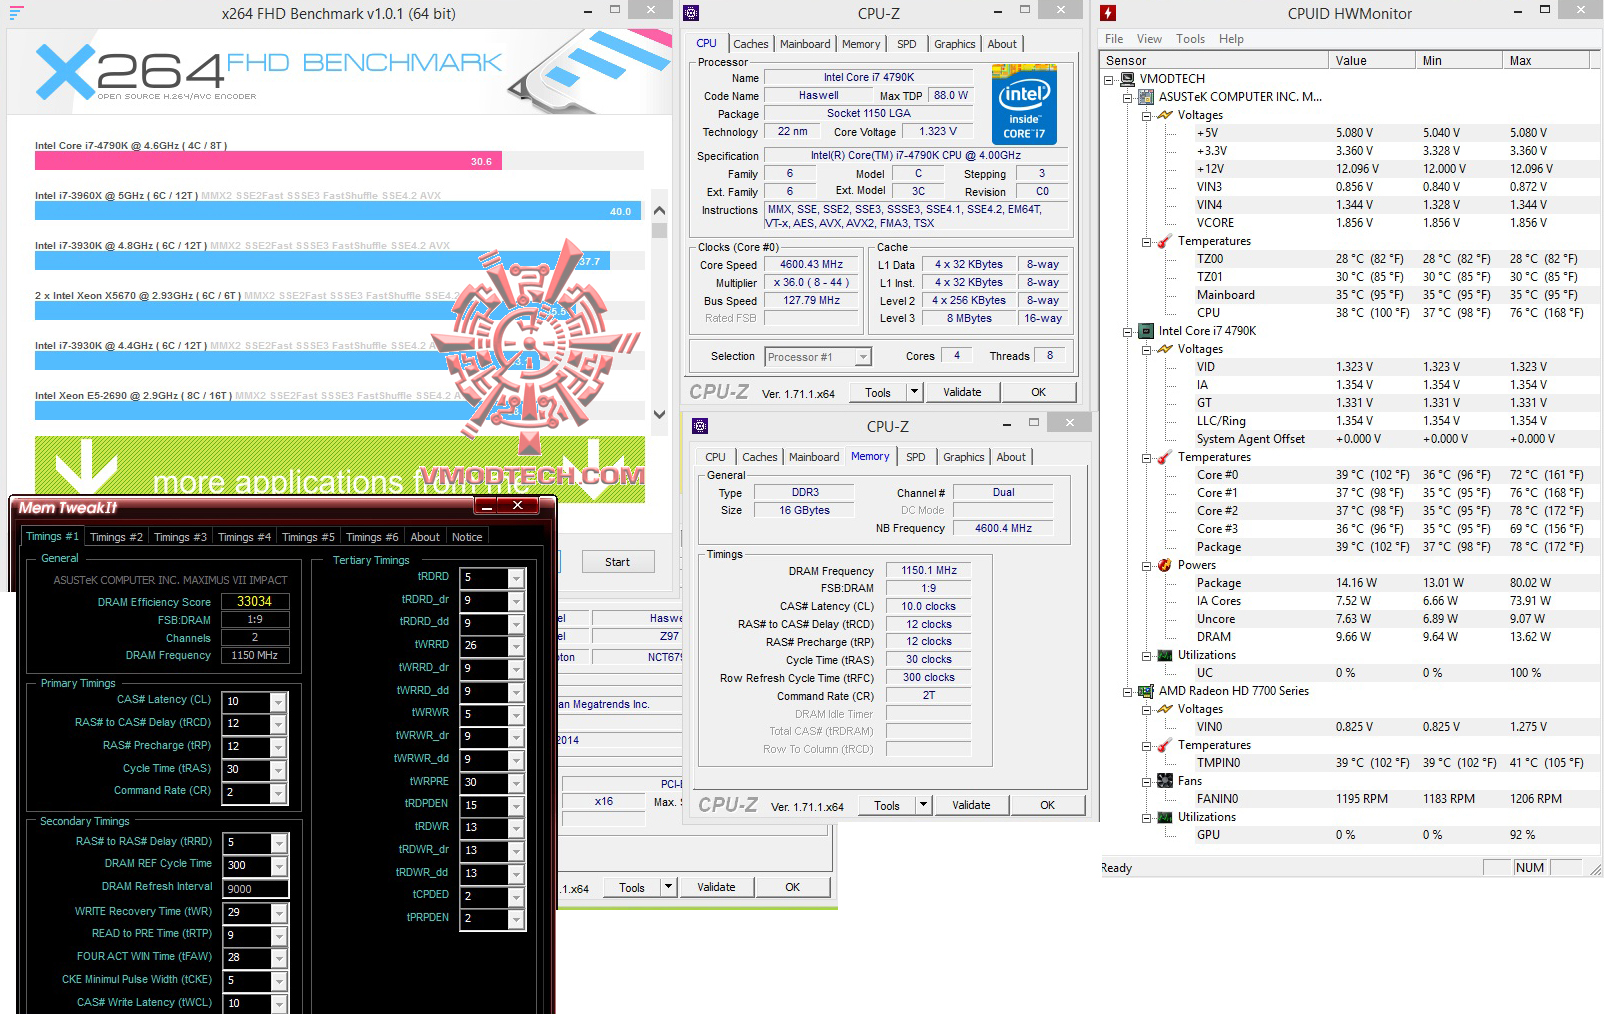The width and height of the screenshot is (1604, 1014).
Task: Open the Cycle Time (tRAS) dropdown in Mem TweakIt
Action: coord(279,770)
